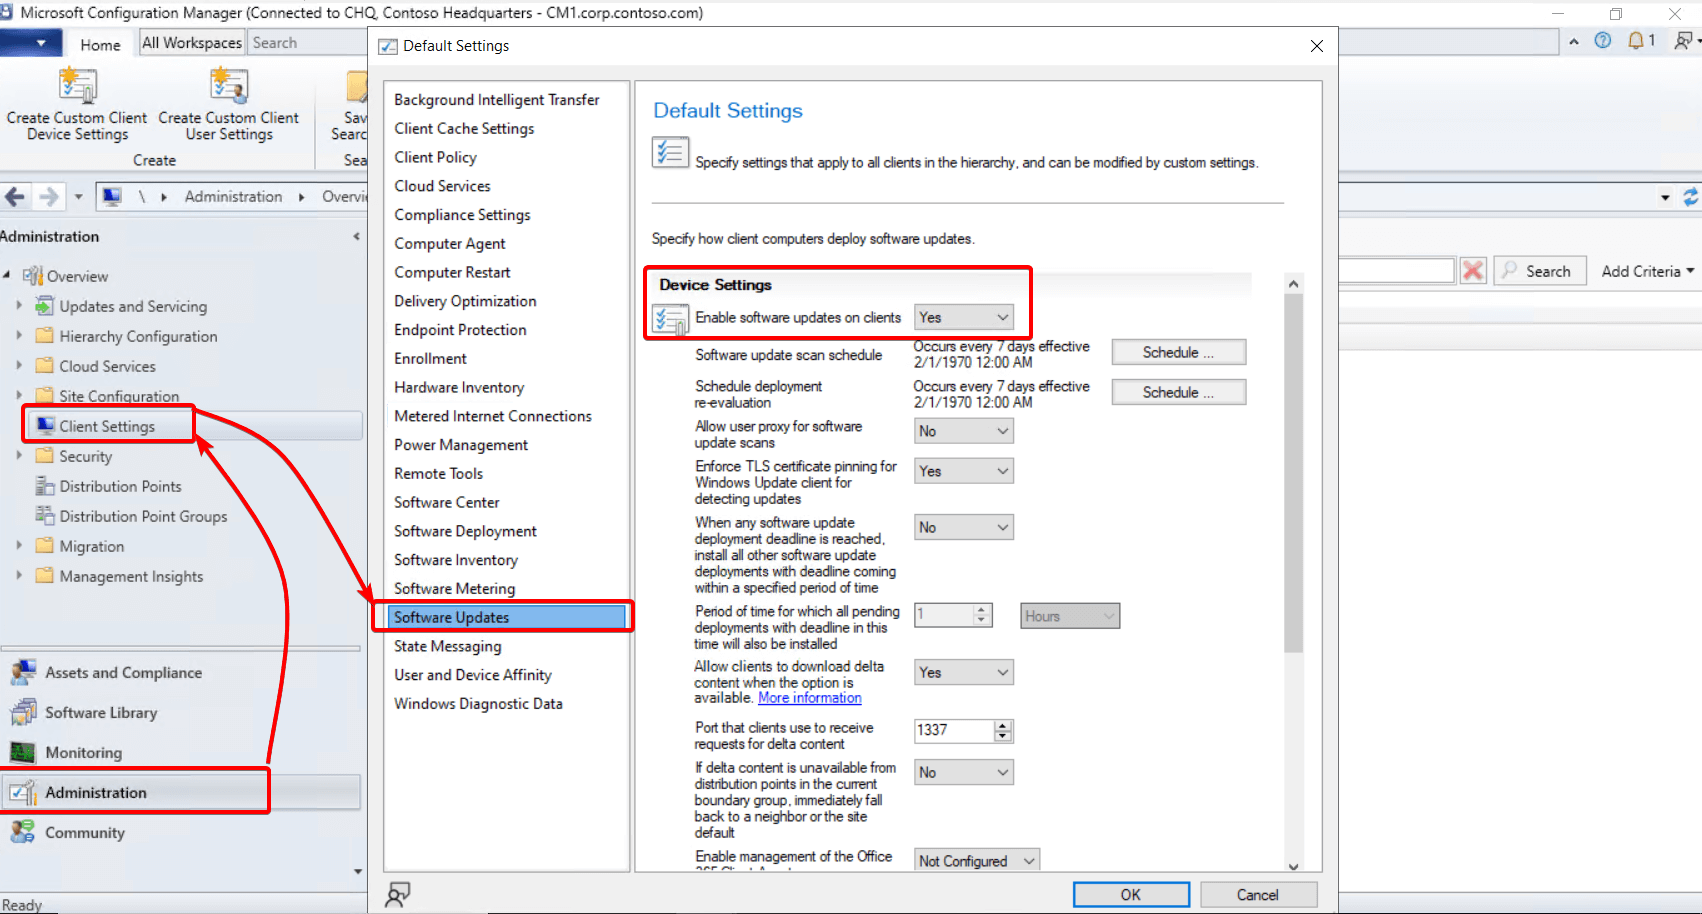Open the More information link
Screen dimensions: 1702x914
[810, 698]
